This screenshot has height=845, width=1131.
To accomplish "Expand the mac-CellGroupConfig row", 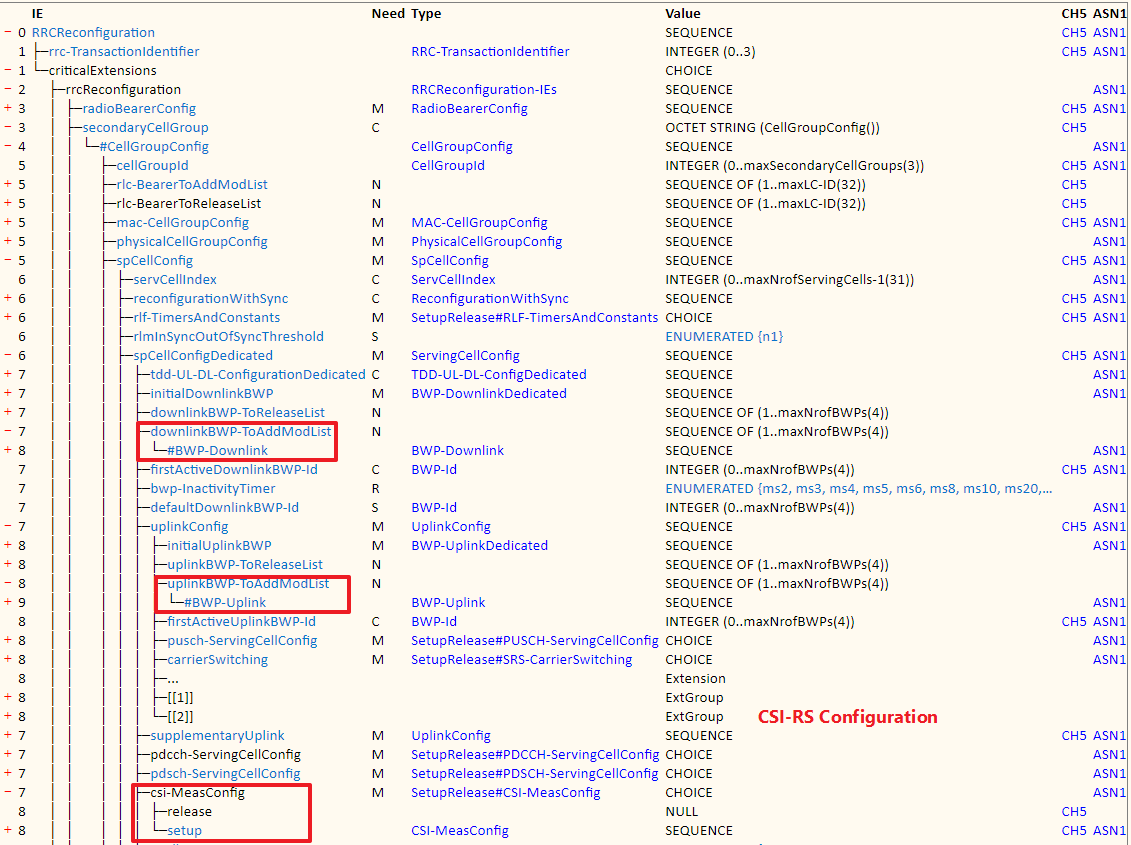I will 8,223.
